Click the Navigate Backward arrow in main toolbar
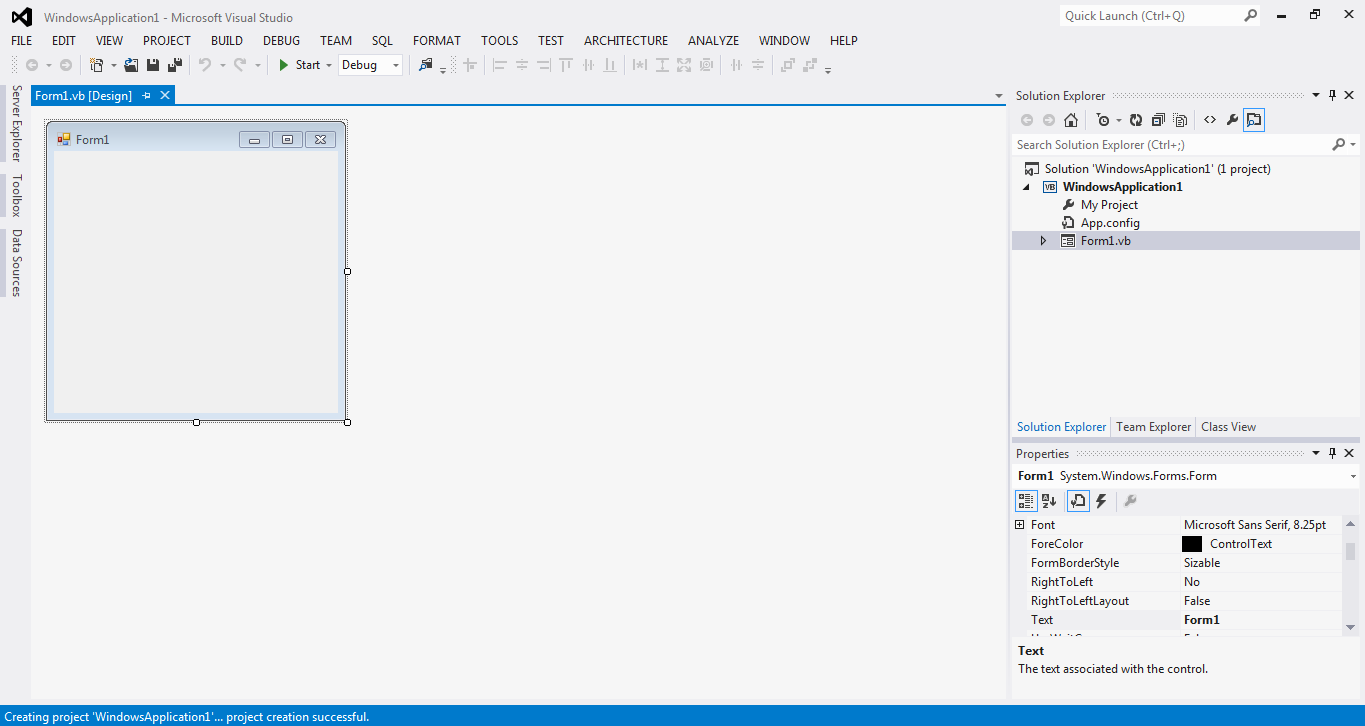Screen dimensions: 1365x726 click(32, 65)
